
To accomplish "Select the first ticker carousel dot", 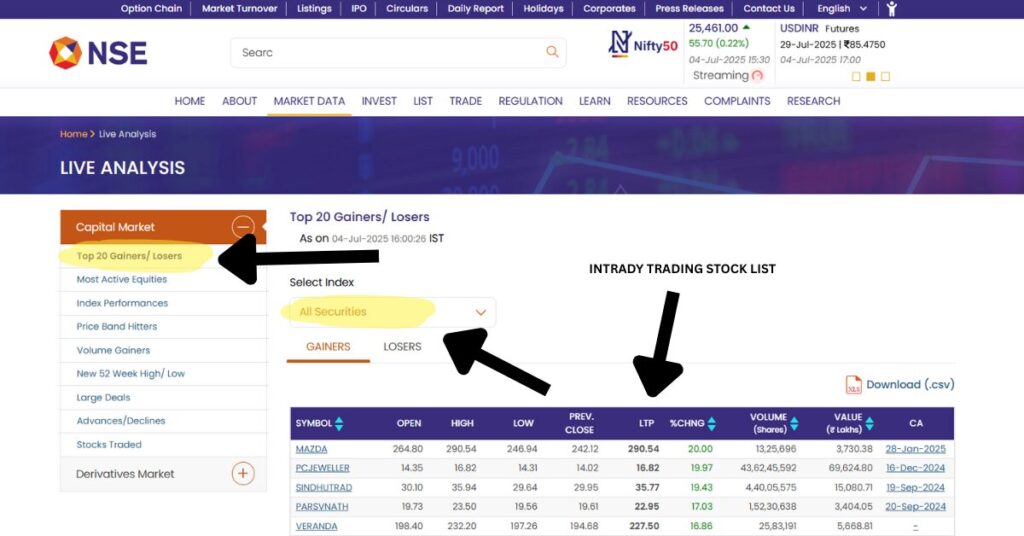I will pos(856,76).
